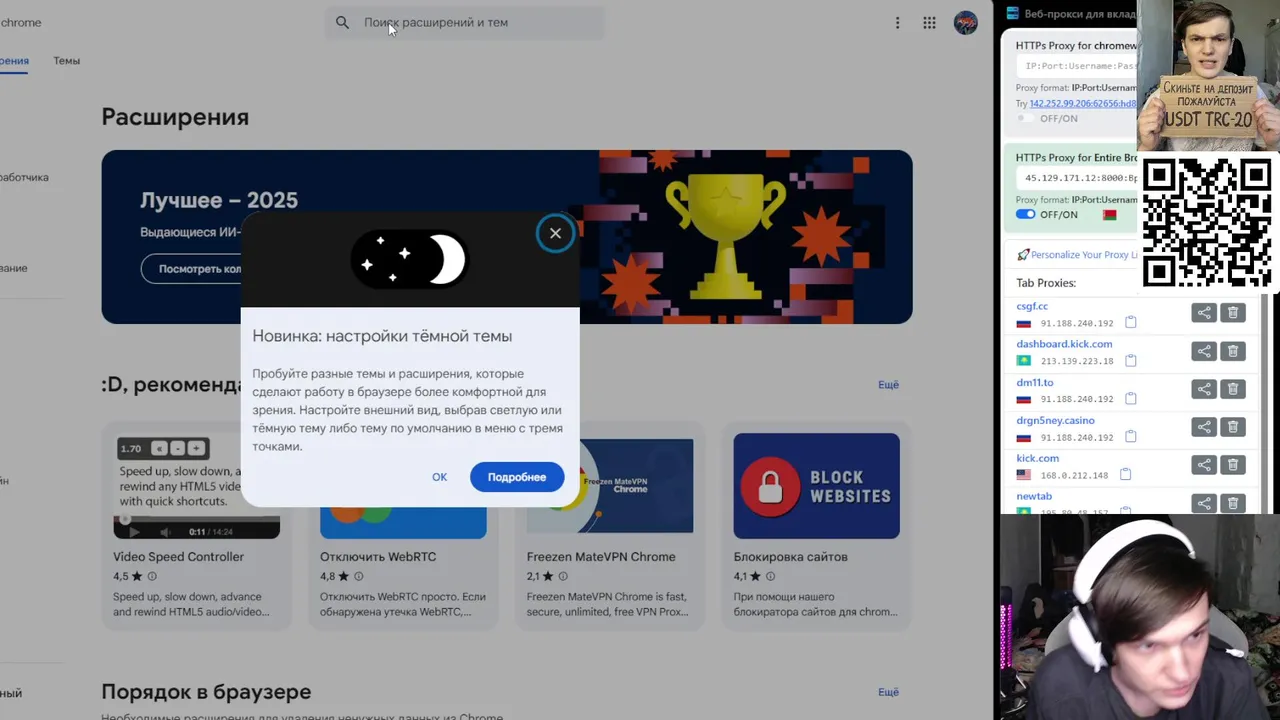Open the newtab proxy entry
Screen dimensions: 1280x720
(1034, 496)
